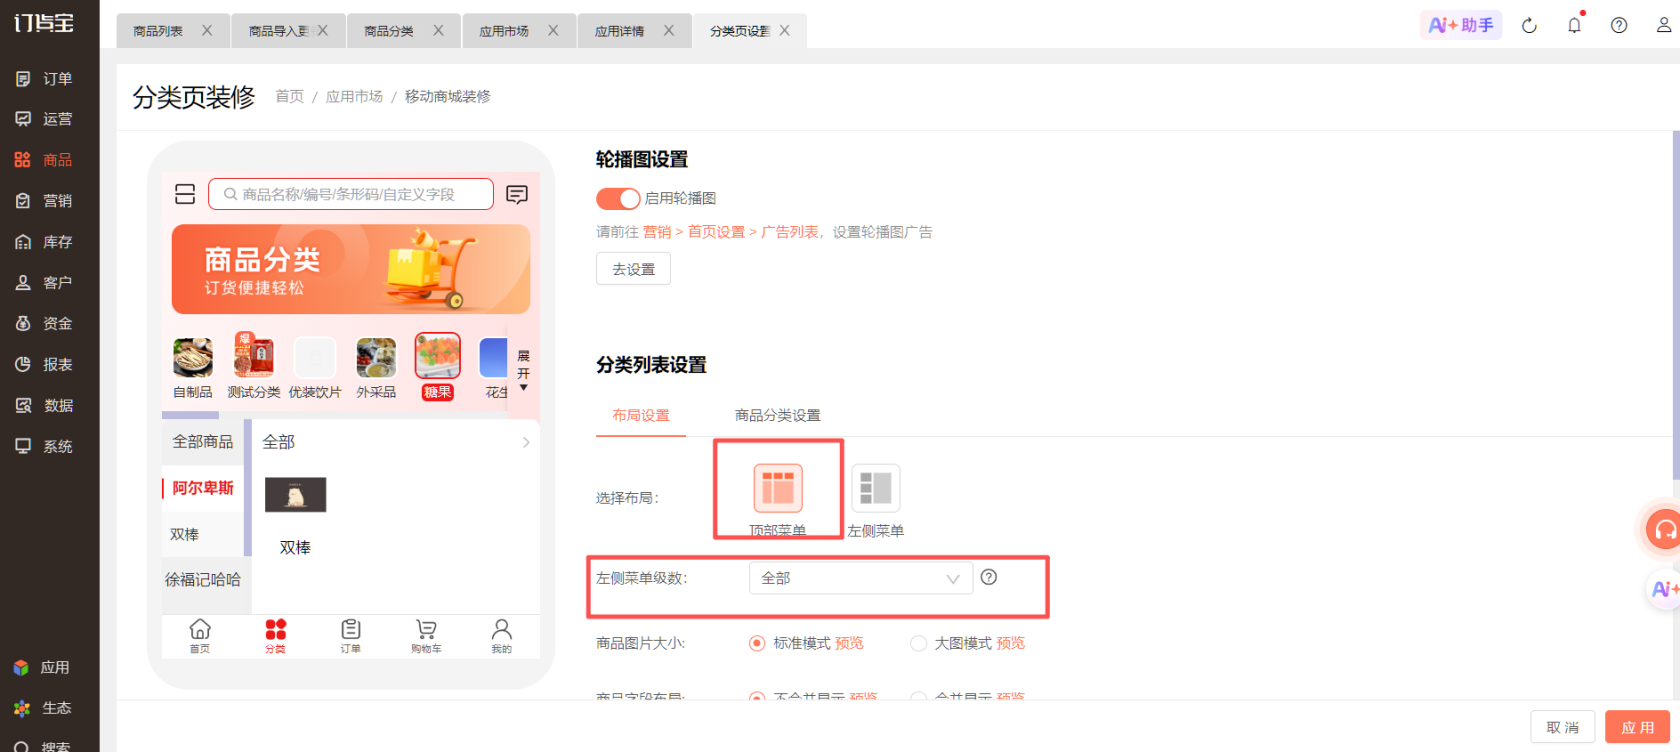Switch to the 商品列表 tab
Image resolution: width=1680 pixels, height=752 pixels.
click(158, 32)
